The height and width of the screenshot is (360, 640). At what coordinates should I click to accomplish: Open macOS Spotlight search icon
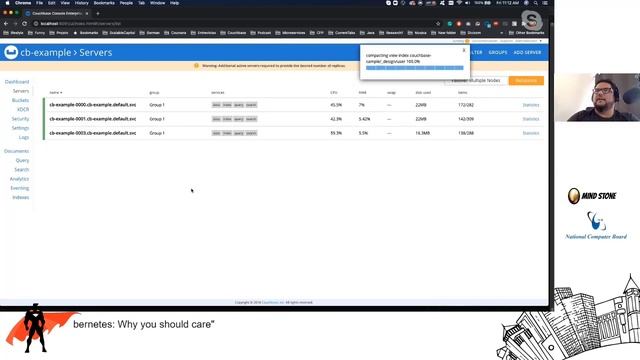536,3
